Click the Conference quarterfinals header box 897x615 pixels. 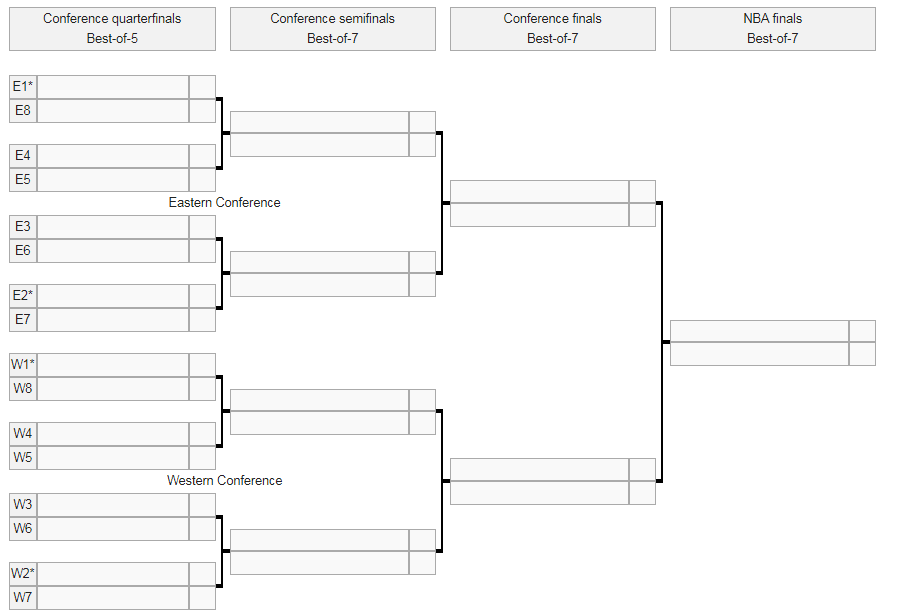click(112, 29)
